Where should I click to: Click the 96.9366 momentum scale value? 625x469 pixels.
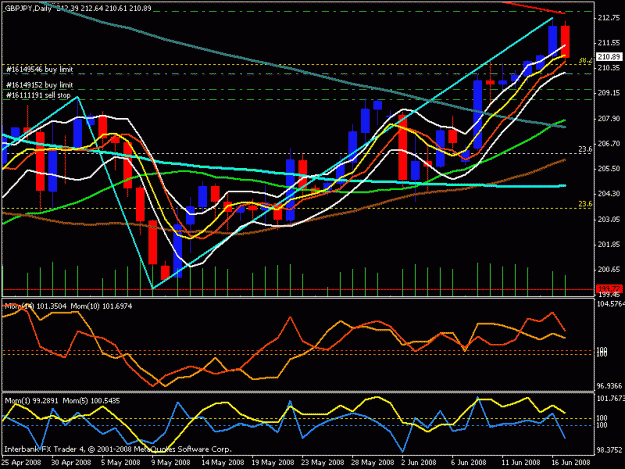[609, 386]
